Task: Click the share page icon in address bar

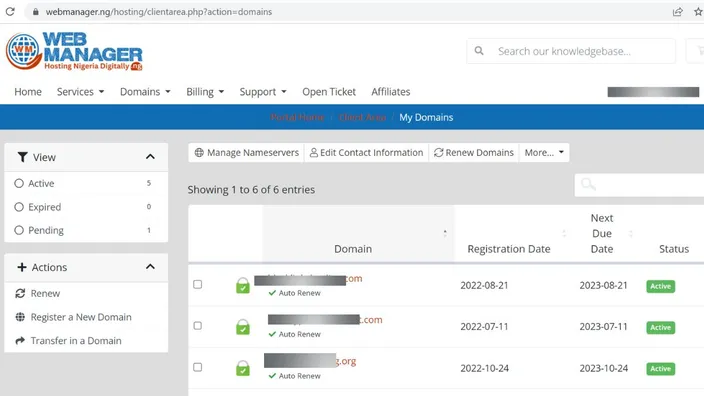Action: [x=678, y=12]
